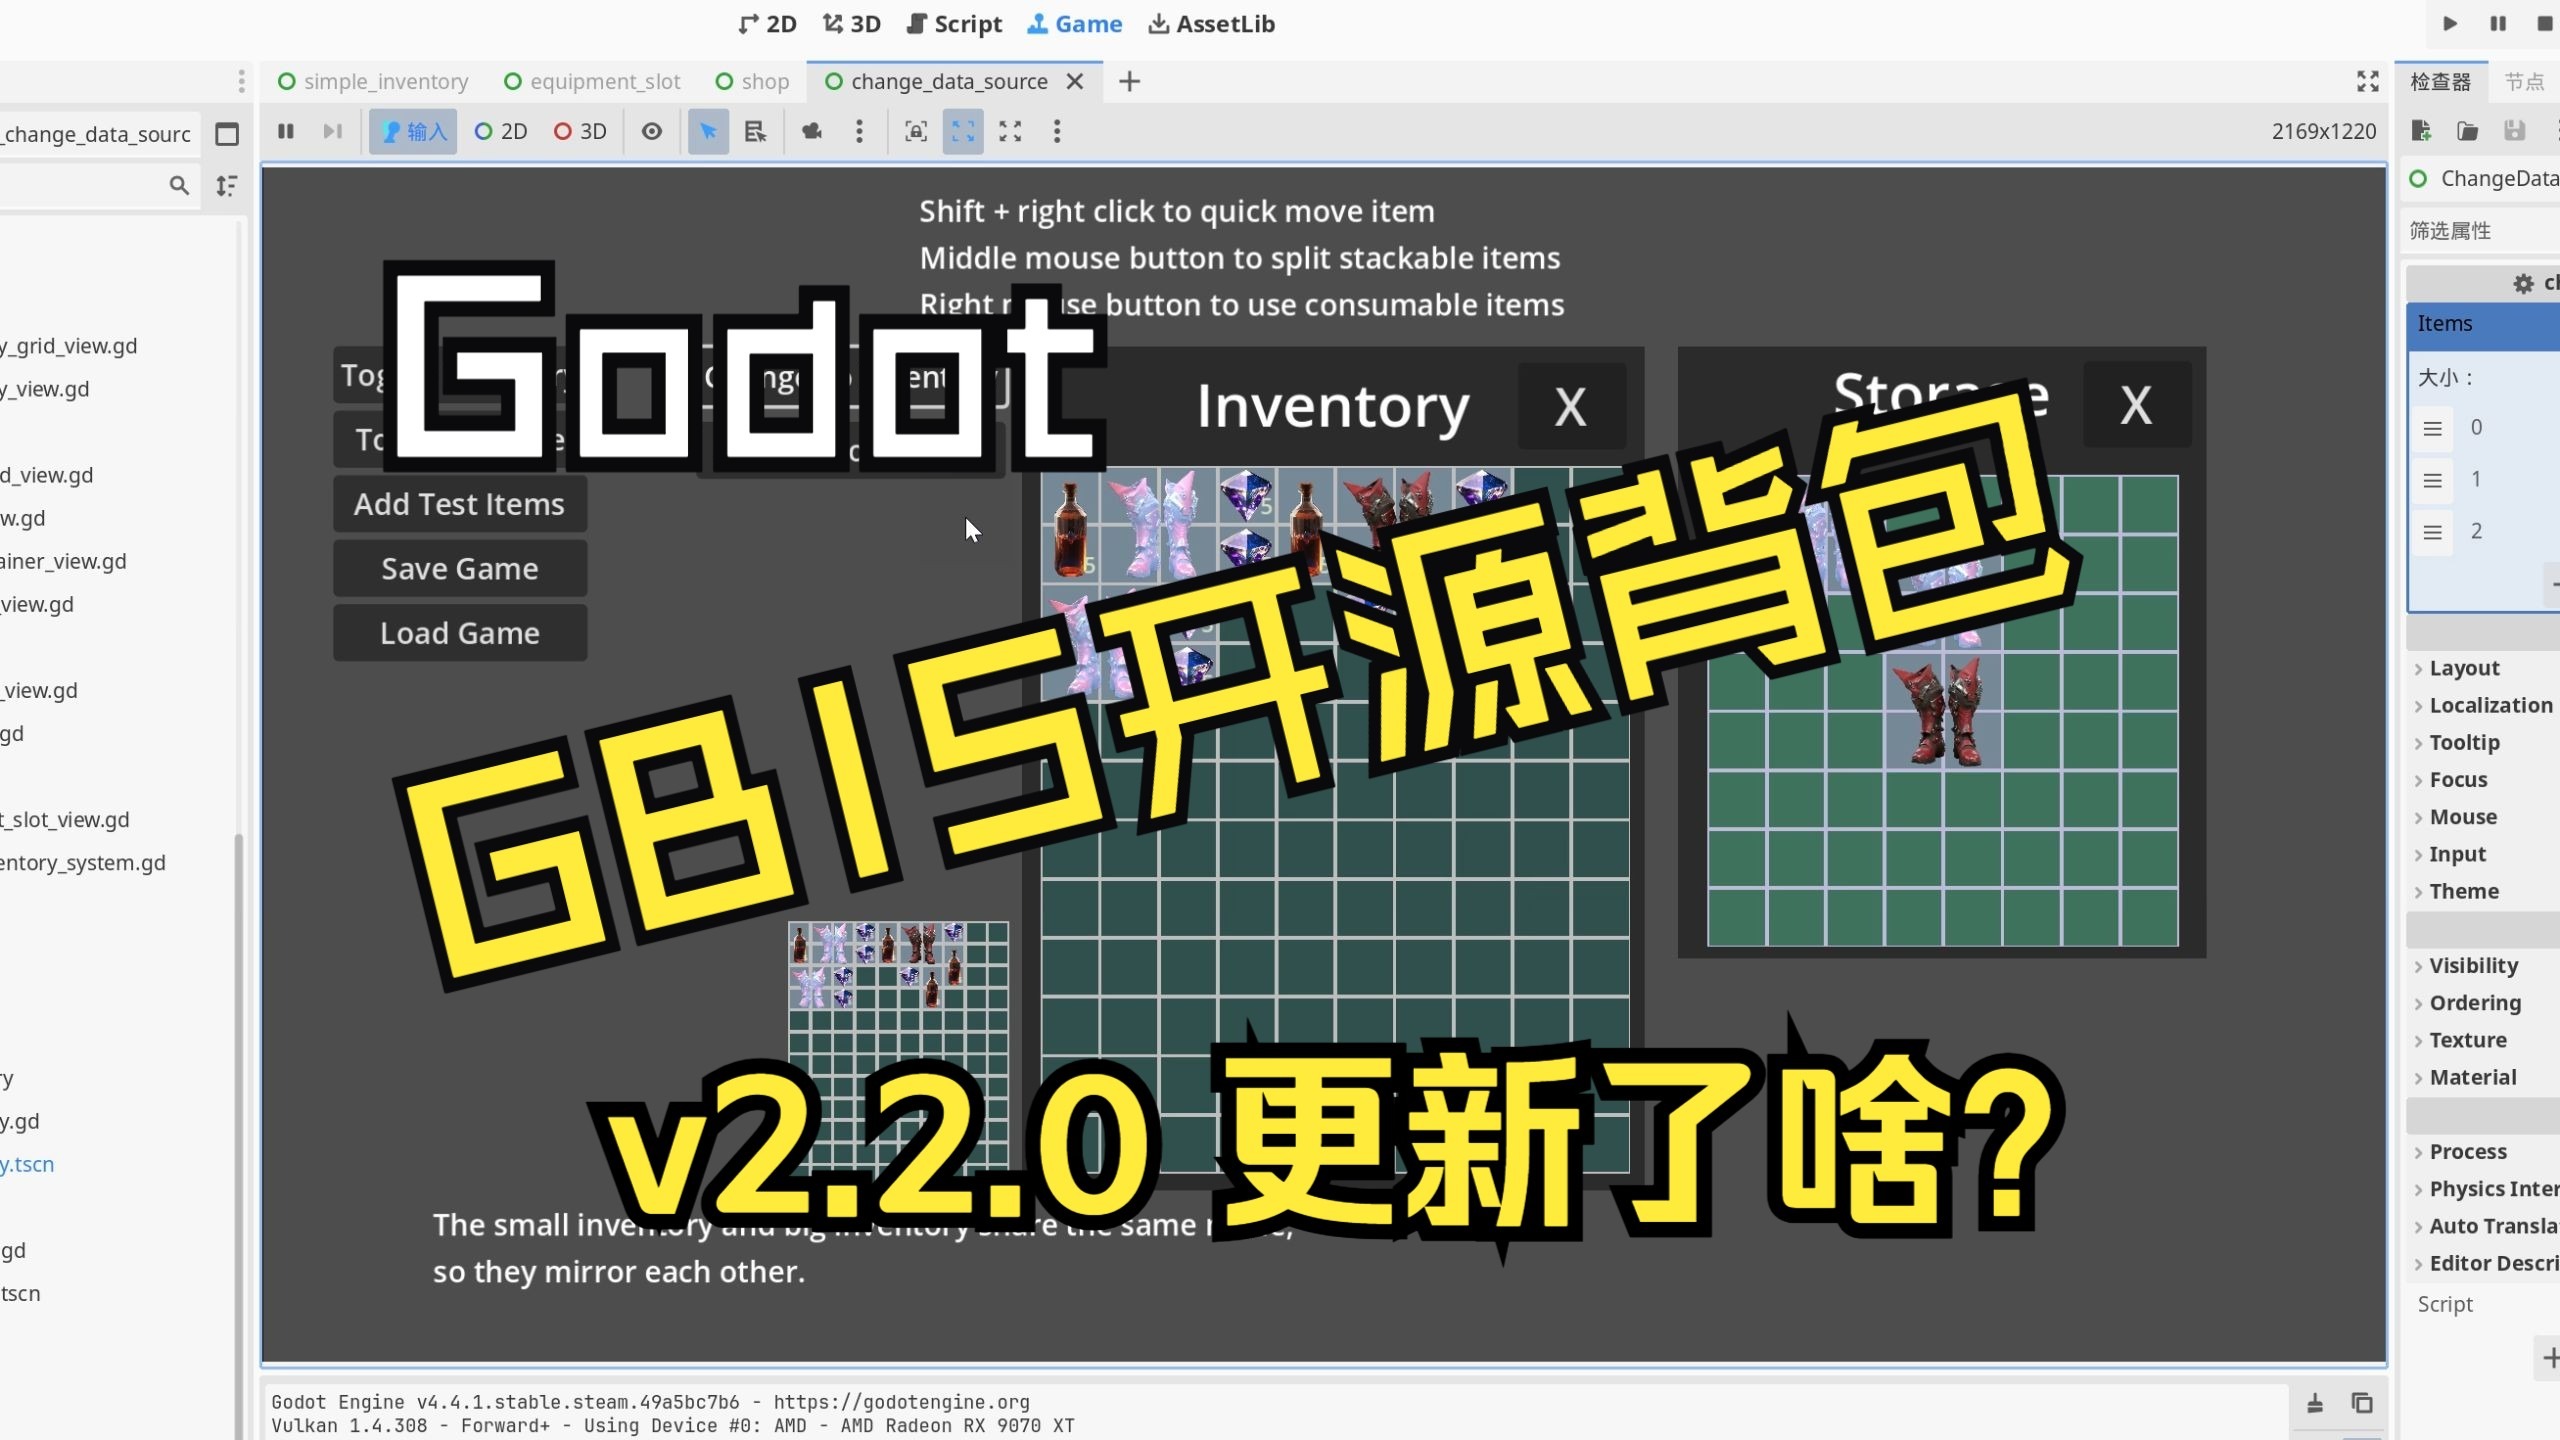The width and height of the screenshot is (2560, 1440).
Task: Save resource disk icon in Inspector
Action: 2514,131
